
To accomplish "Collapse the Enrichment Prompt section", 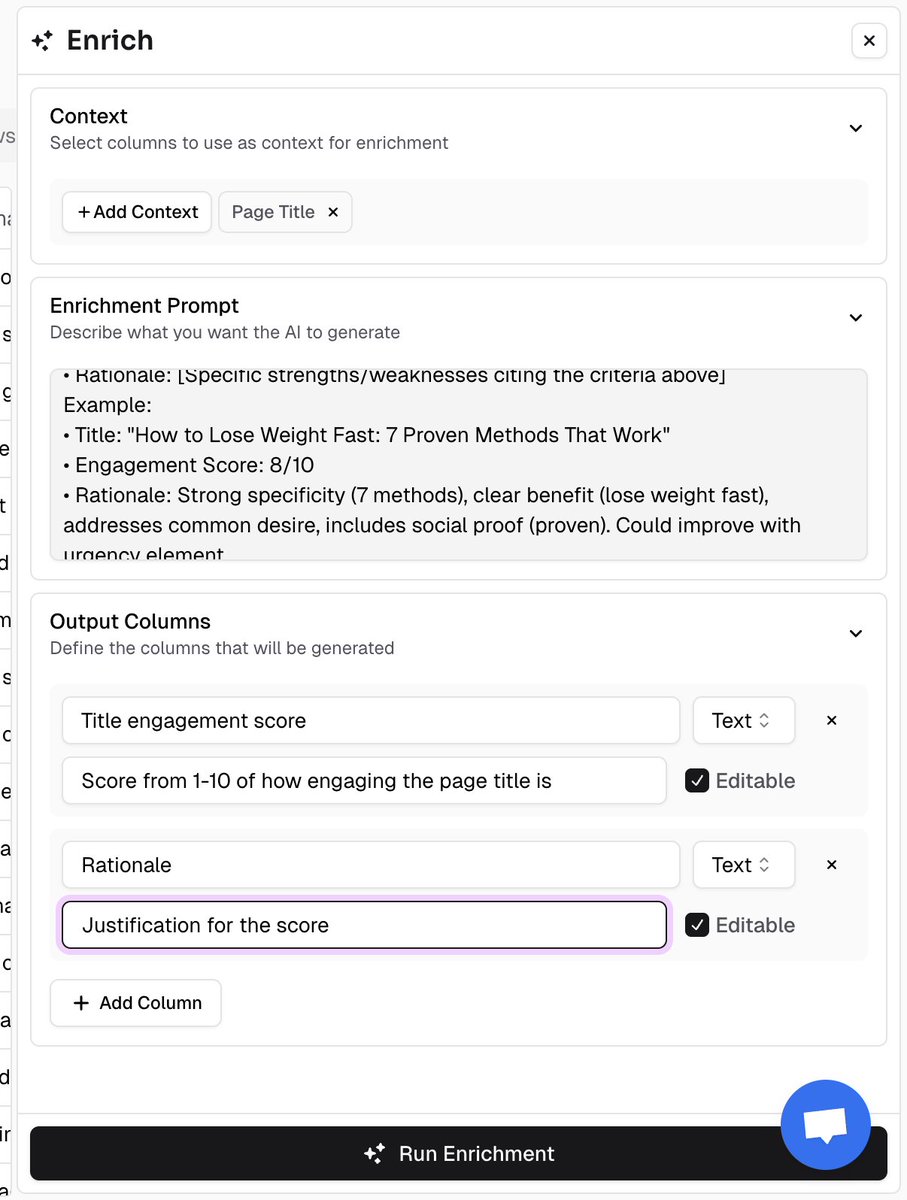I will (855, 317).
